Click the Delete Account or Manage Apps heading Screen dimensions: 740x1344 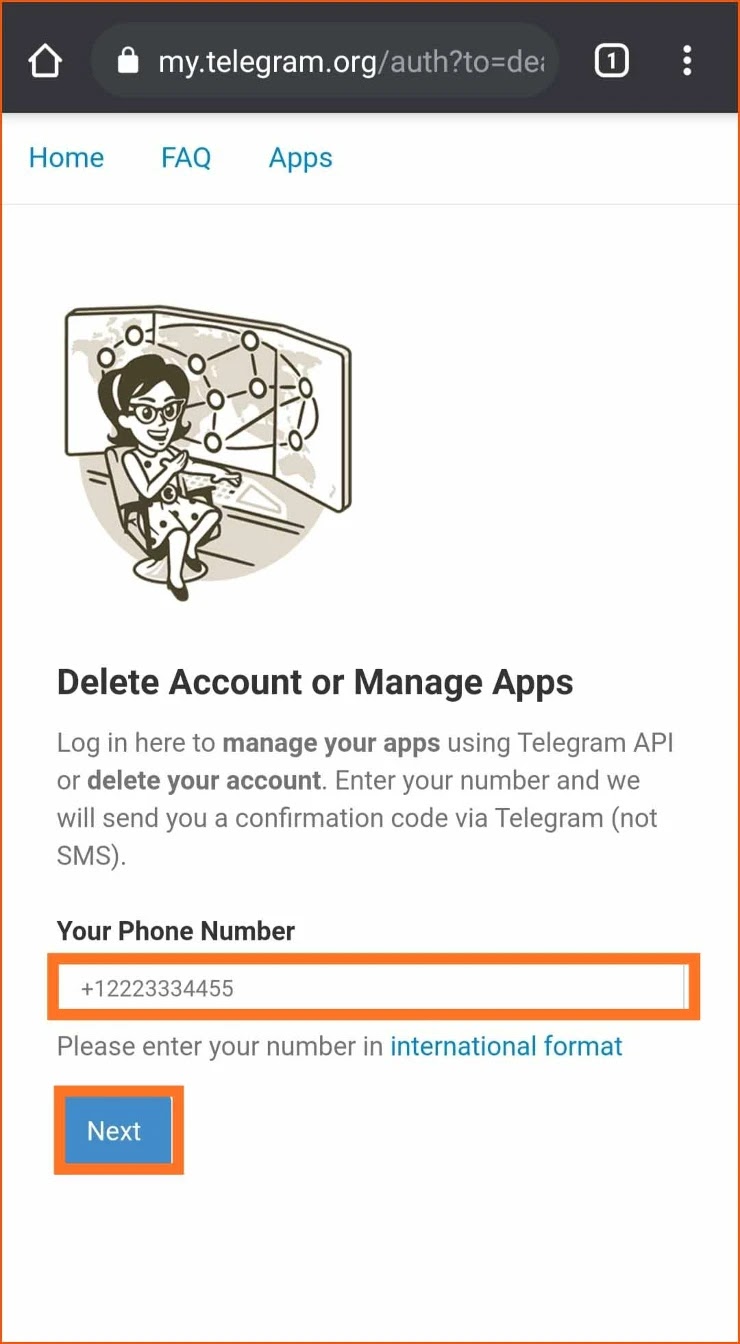click(x=315, y=682)
